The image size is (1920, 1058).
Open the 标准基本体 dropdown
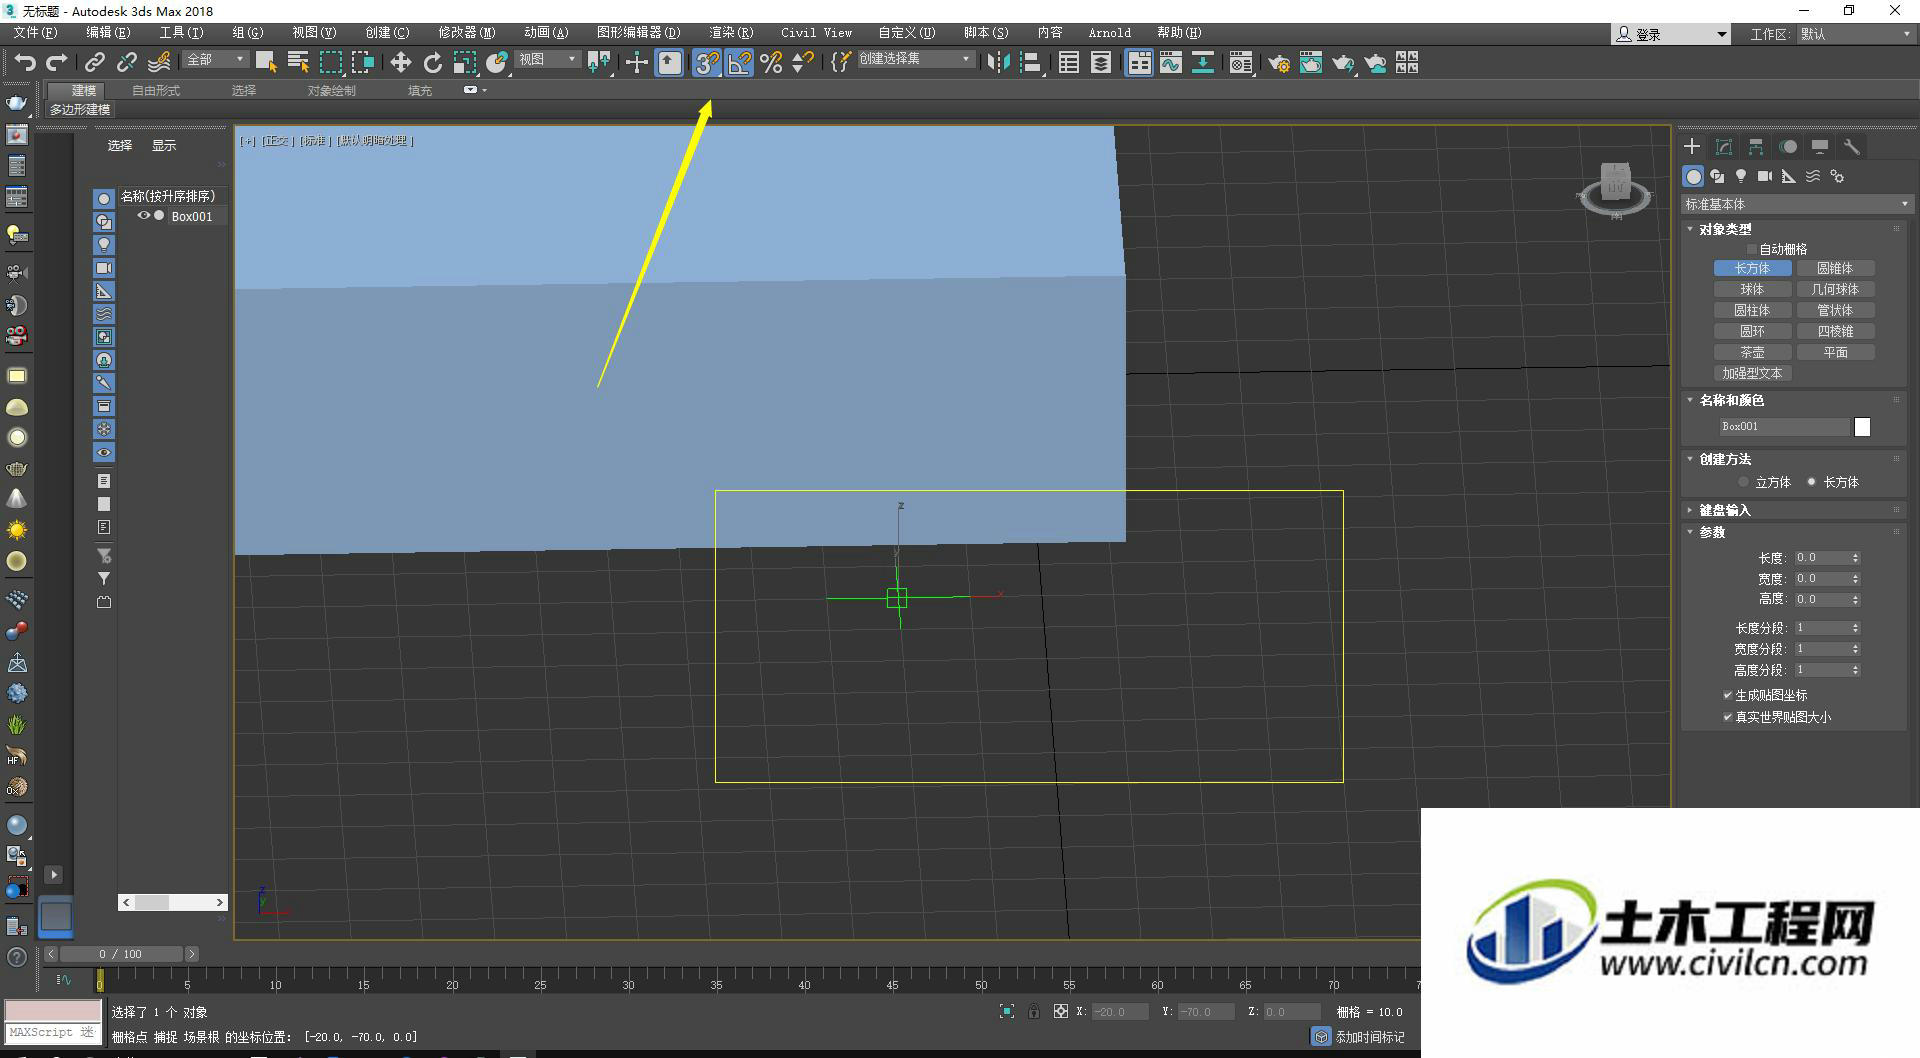click(x=1796, y=204)
